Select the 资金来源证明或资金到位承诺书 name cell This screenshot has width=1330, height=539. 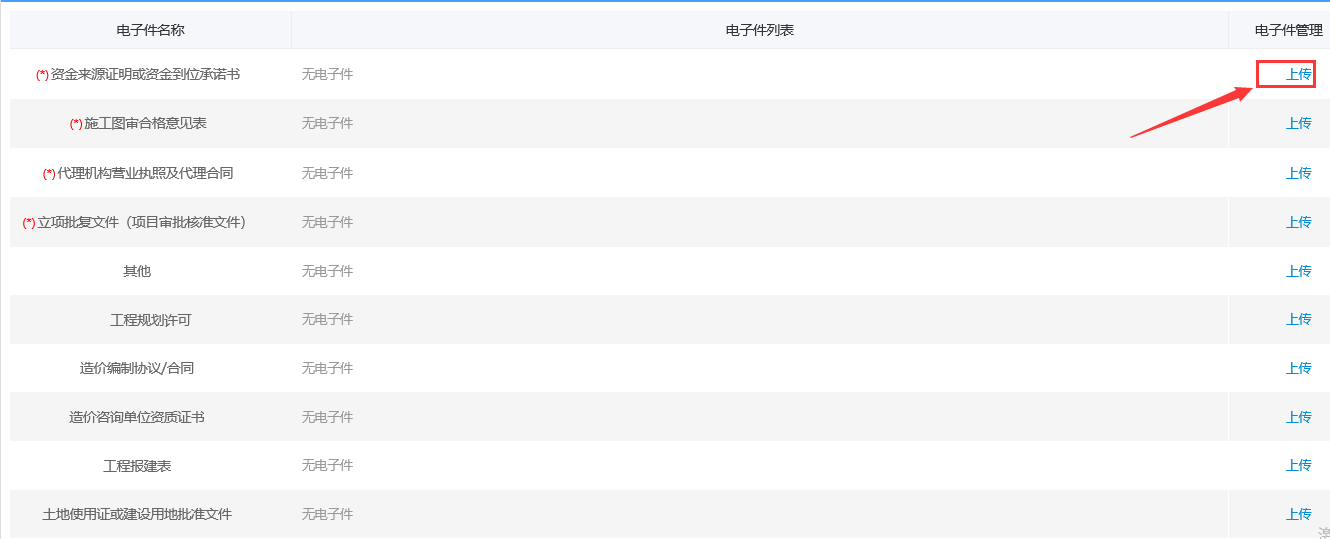coord(144,74)
